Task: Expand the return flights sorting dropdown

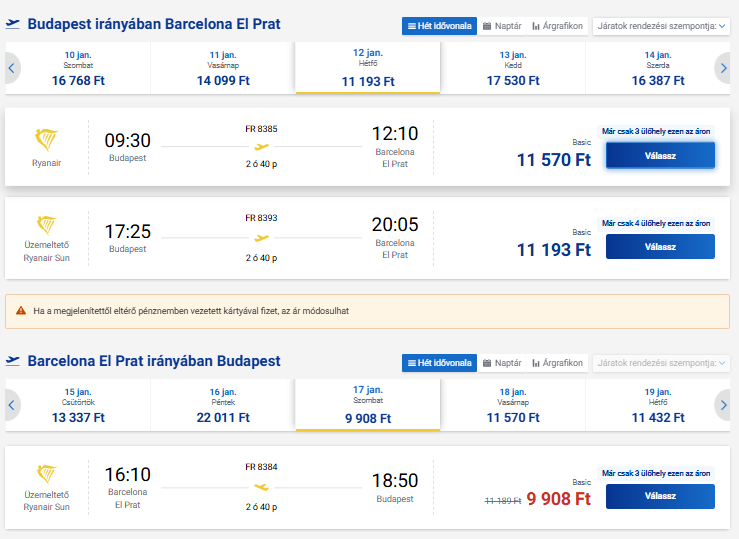Action: point(660,363)
